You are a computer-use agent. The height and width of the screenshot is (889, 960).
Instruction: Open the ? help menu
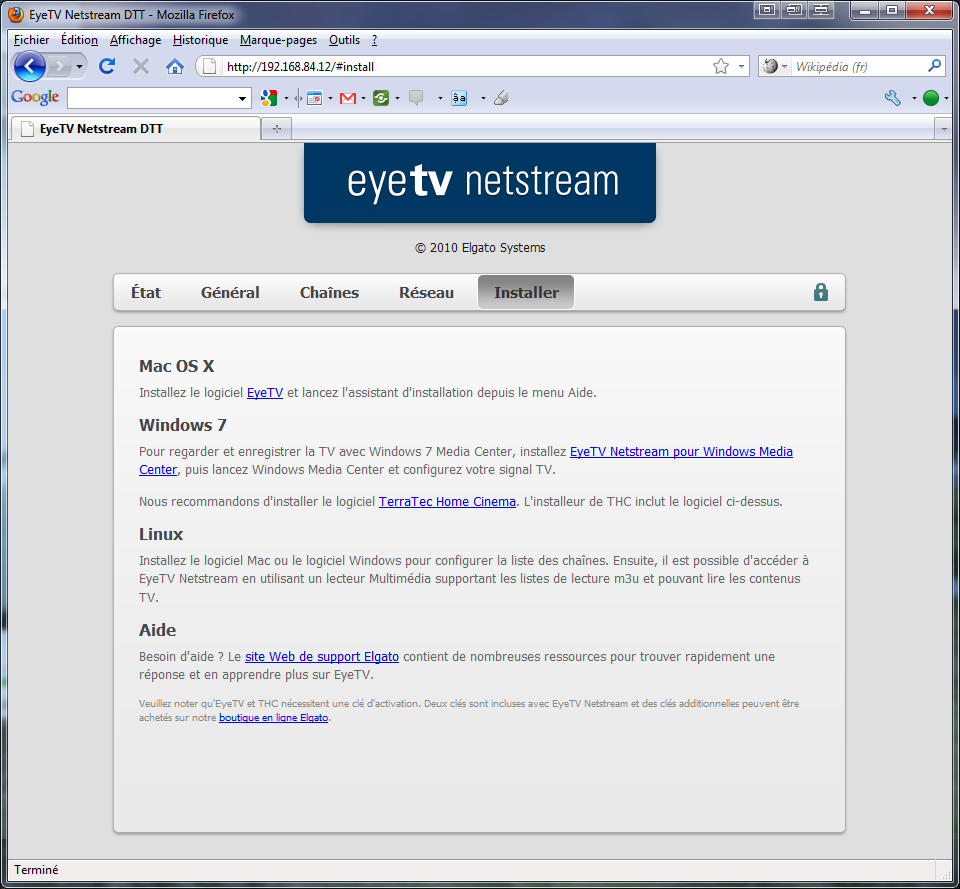click(x=374, y=40)
